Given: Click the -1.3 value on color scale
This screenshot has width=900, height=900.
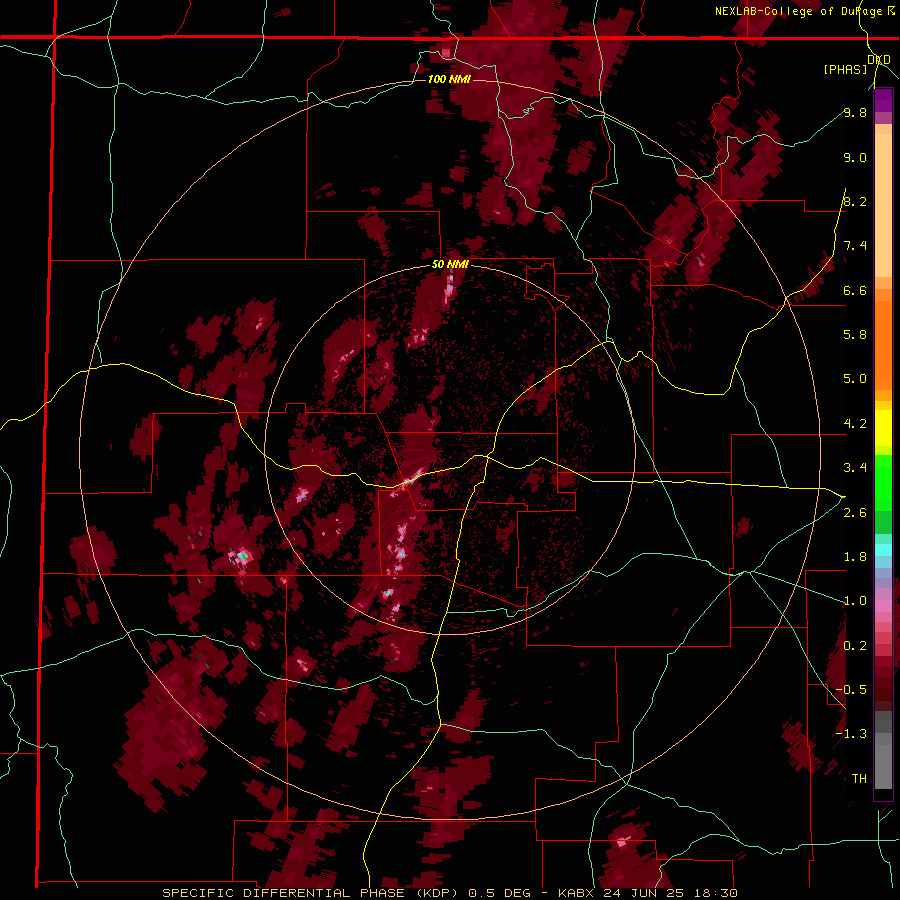Looking at the screenshot, I should pyautogui.click(x=851, y=734).
